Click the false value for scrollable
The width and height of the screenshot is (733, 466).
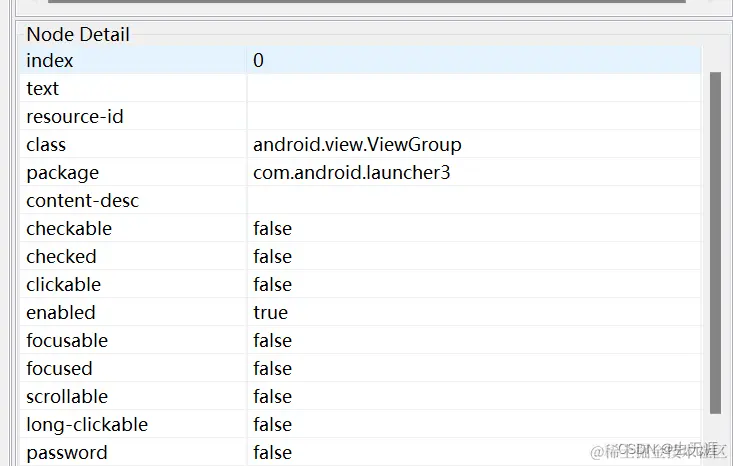[x=273, y=397]
